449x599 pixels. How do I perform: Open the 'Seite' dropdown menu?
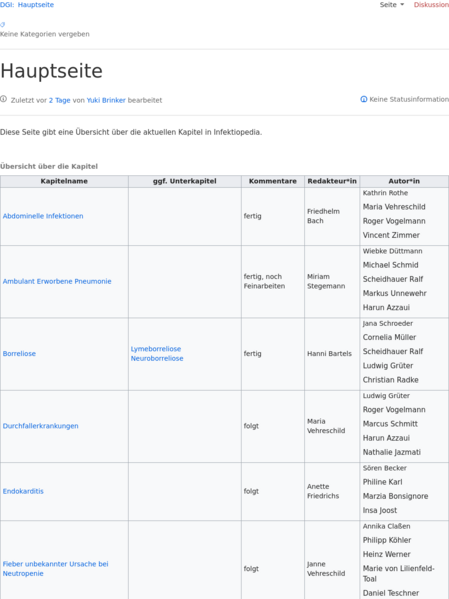coord(392,5)
